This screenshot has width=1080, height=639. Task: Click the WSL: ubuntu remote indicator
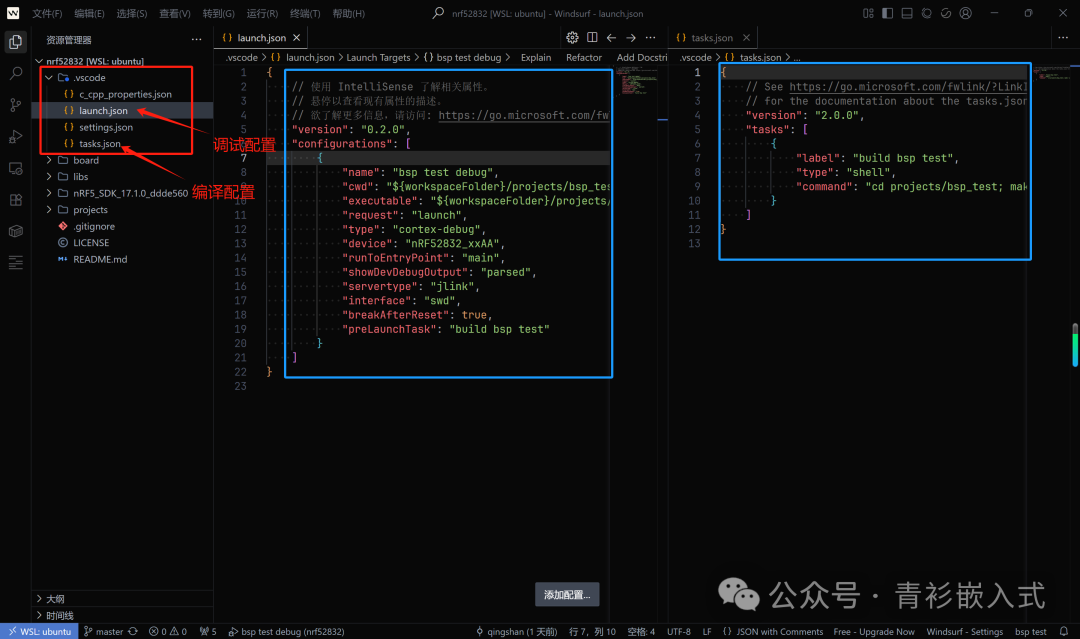[x=38, y=631]
